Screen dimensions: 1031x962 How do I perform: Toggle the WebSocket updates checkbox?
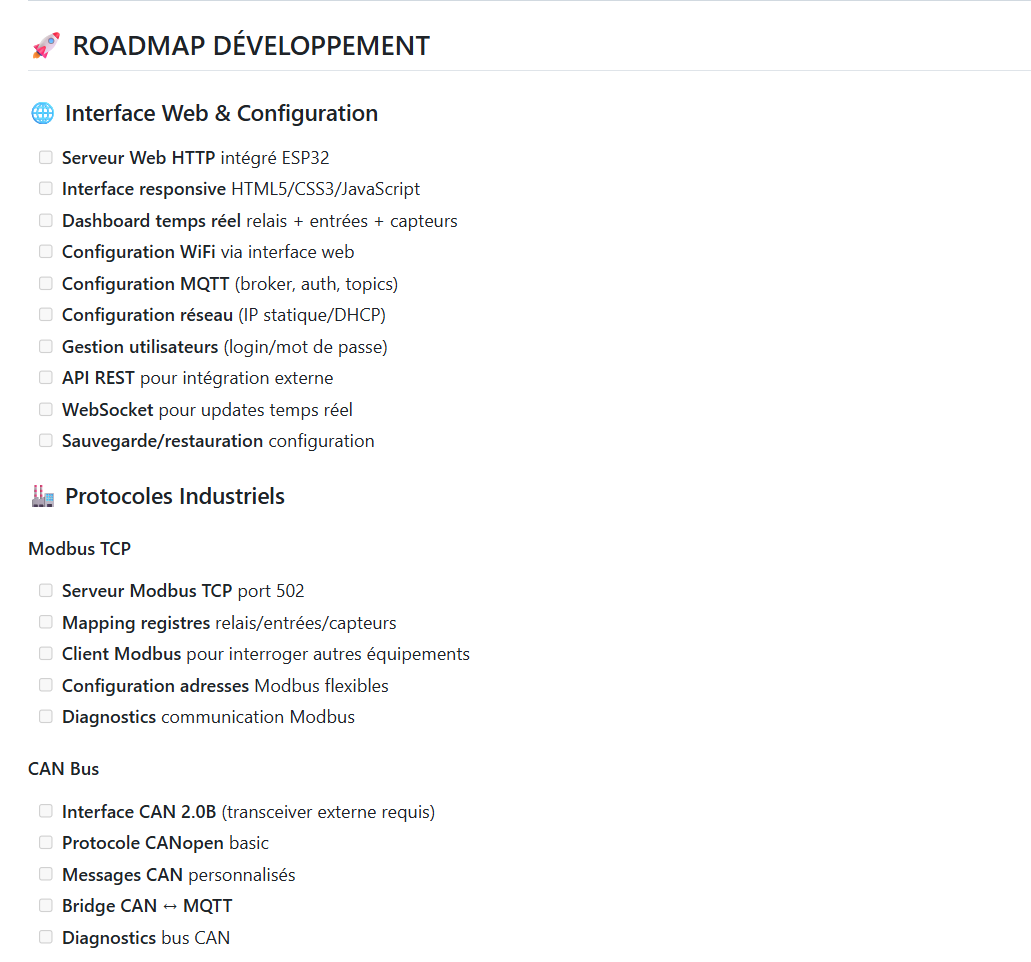(46, 409)
